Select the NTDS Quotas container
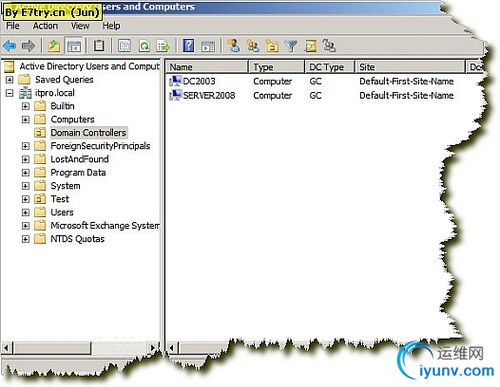500x387 pixels. [x=77, y=239]
